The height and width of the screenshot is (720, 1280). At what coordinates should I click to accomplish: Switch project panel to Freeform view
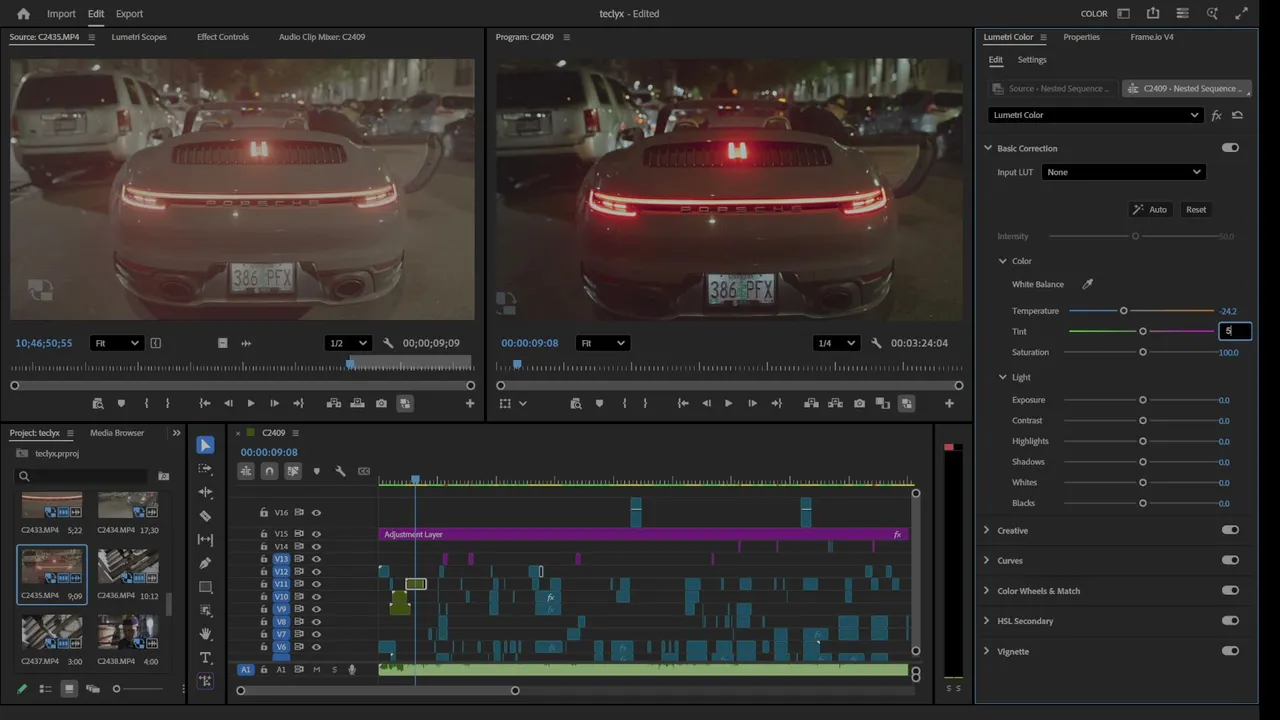(93, 688)
